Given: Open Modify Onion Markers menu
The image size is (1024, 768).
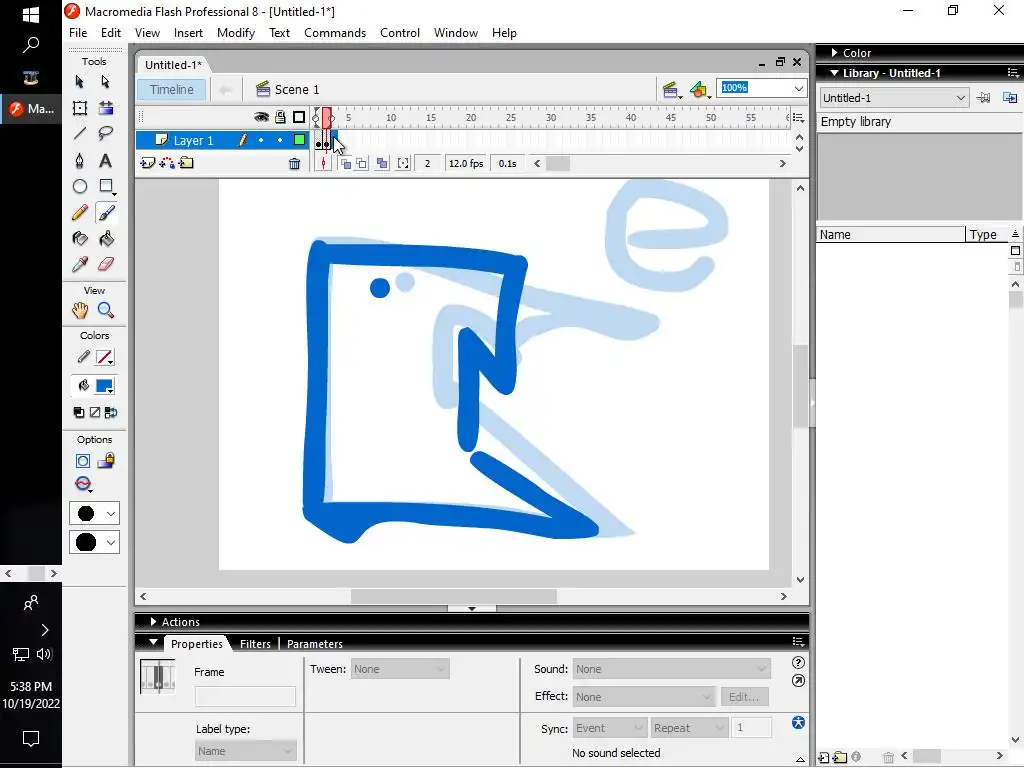Looking at the screenshot, I should 404,164.
